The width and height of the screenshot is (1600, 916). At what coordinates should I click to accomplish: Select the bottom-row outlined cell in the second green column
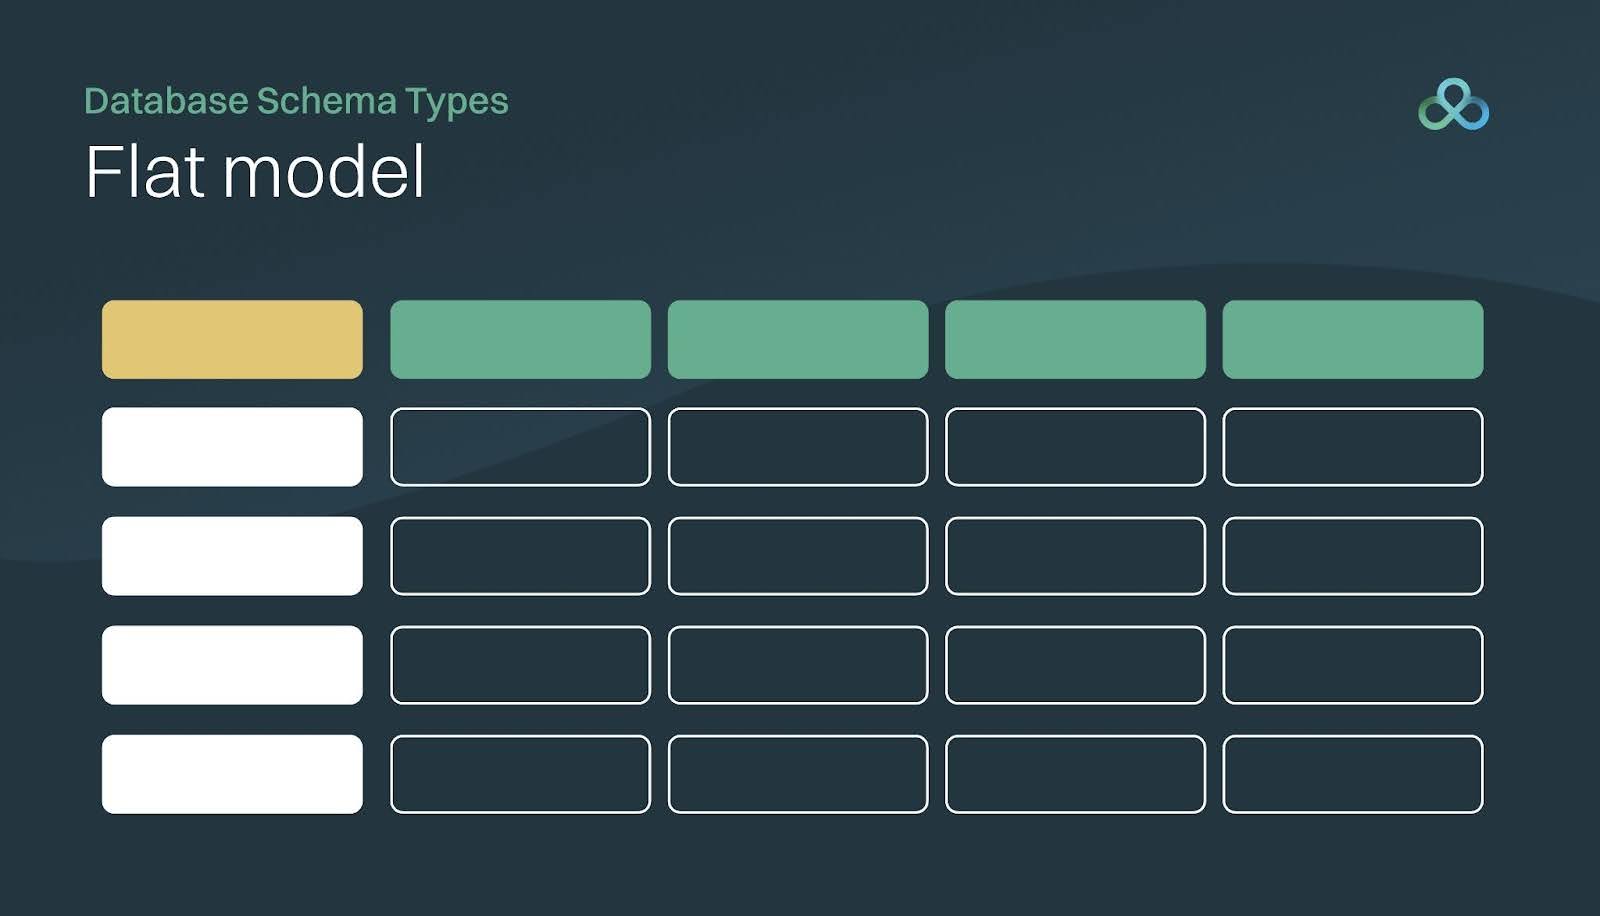tap(797, 774)
